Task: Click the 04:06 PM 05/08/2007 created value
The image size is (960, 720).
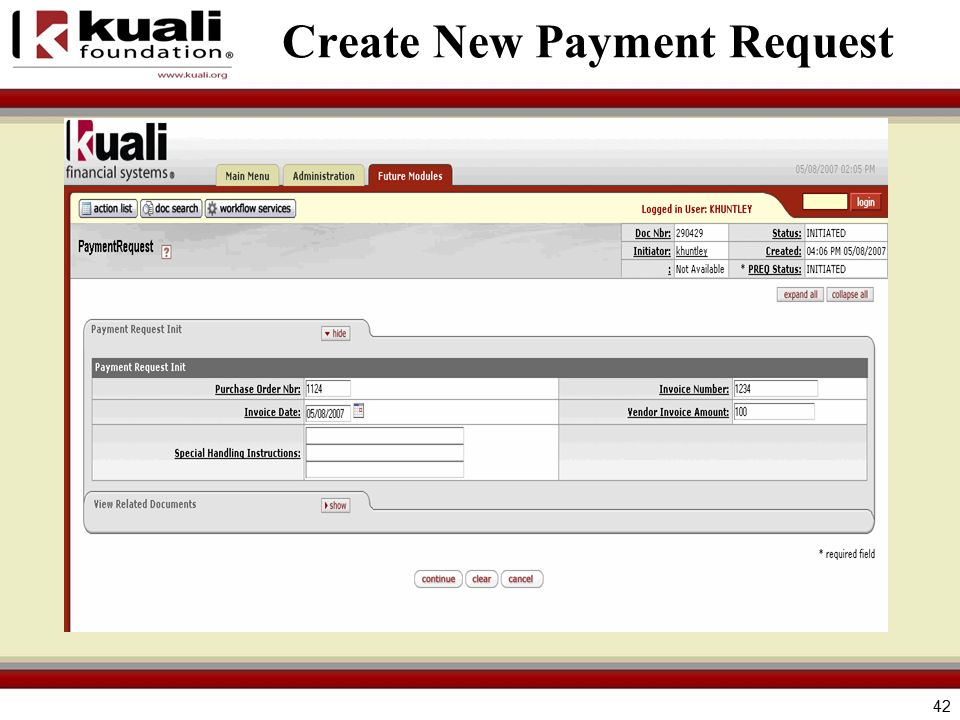Action: (x=846, y=251)
